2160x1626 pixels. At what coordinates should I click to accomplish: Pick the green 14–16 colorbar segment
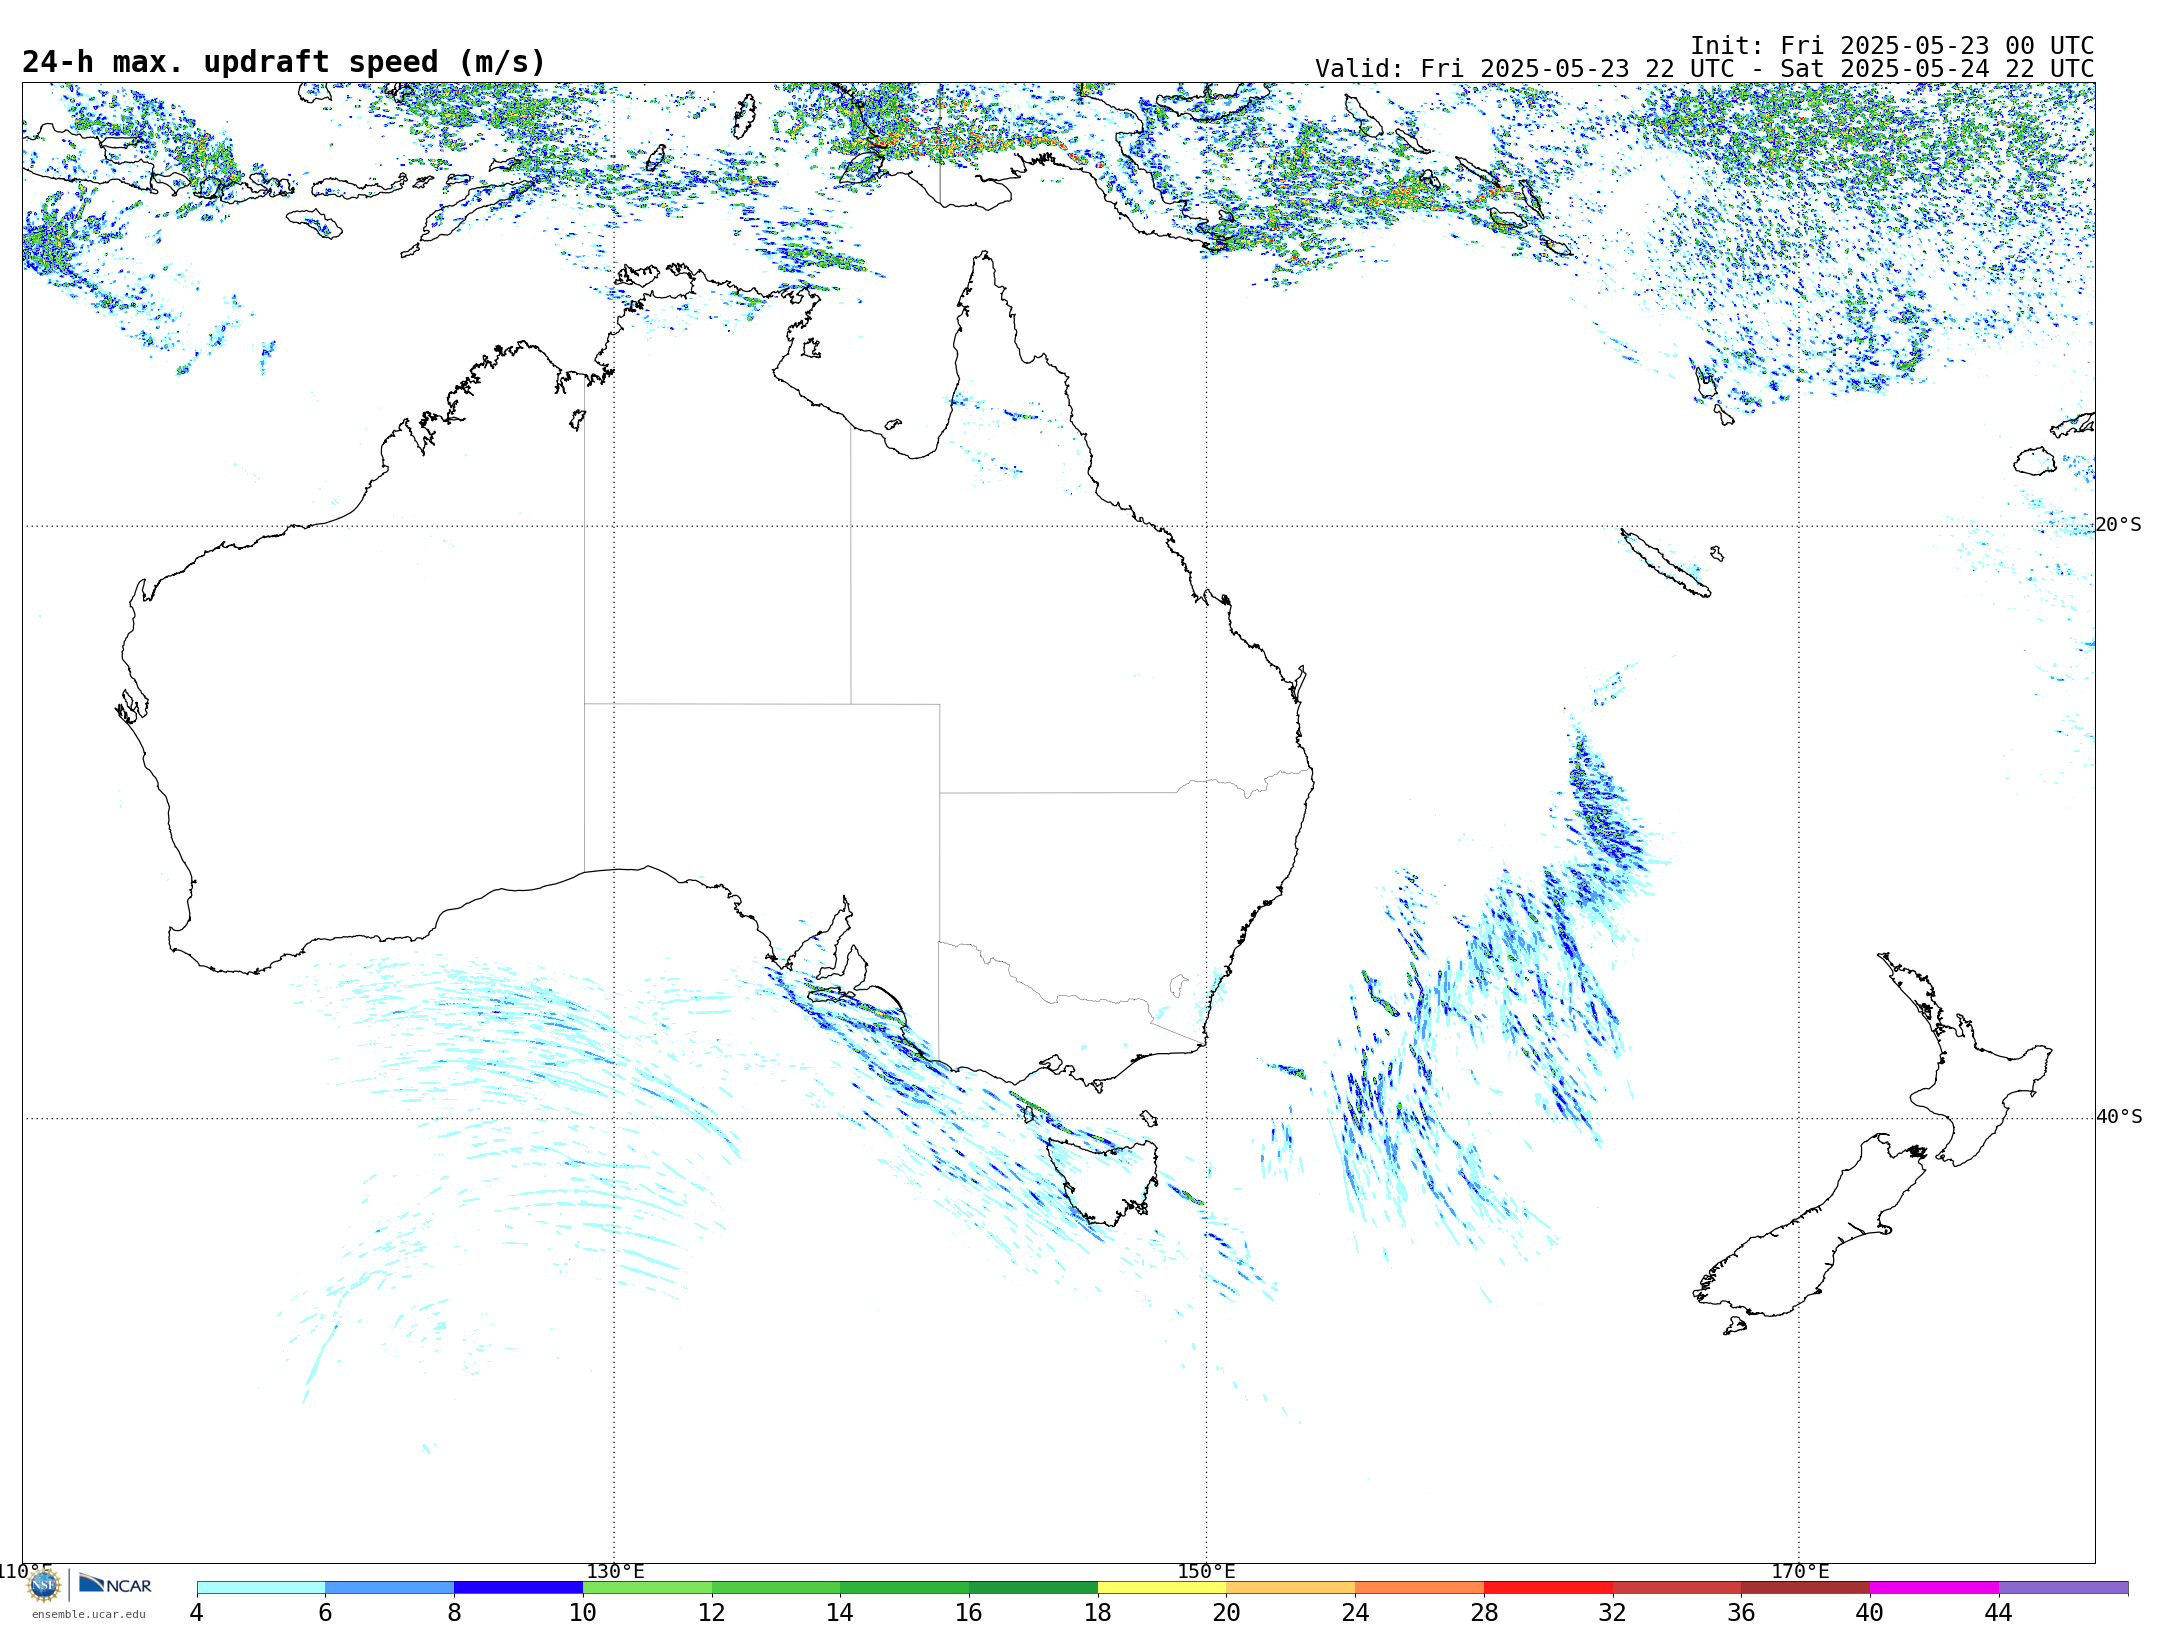(905, 1588)
